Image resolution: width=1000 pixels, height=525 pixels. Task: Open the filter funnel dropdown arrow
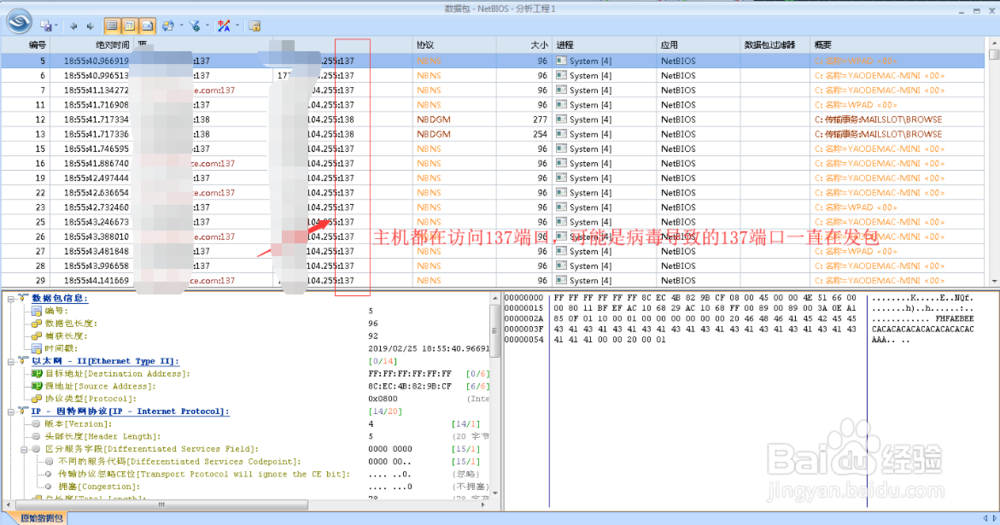tap(207, 26)
